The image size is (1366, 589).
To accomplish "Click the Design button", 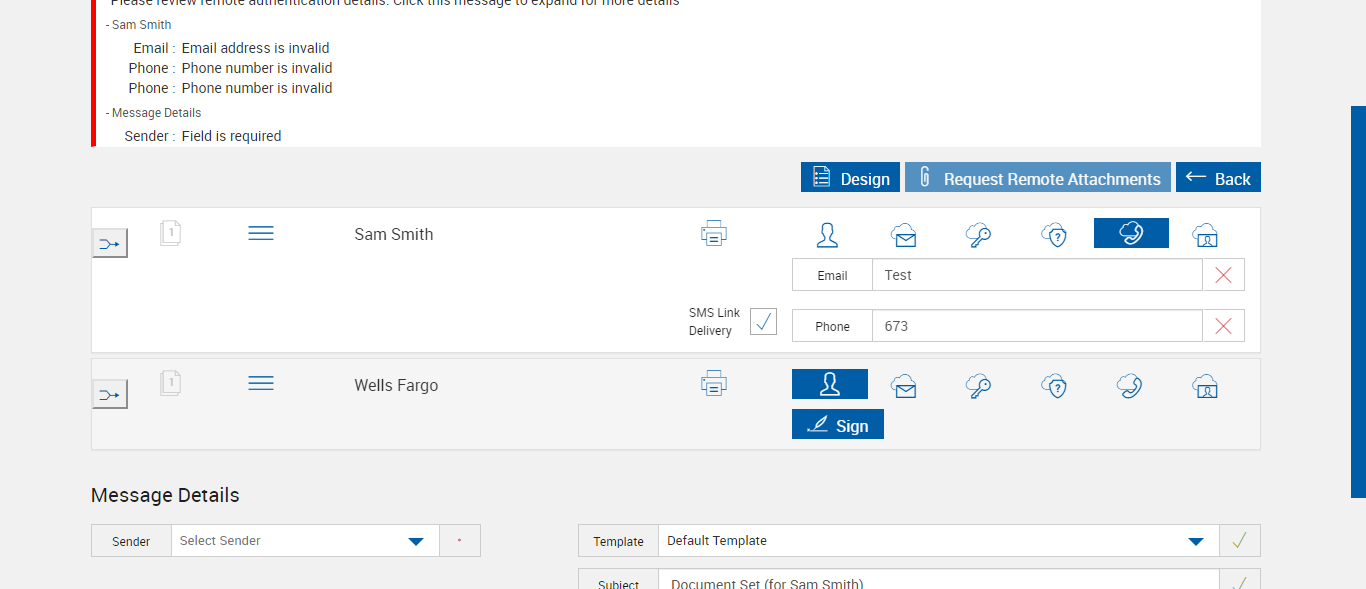I will click(850, 178).
